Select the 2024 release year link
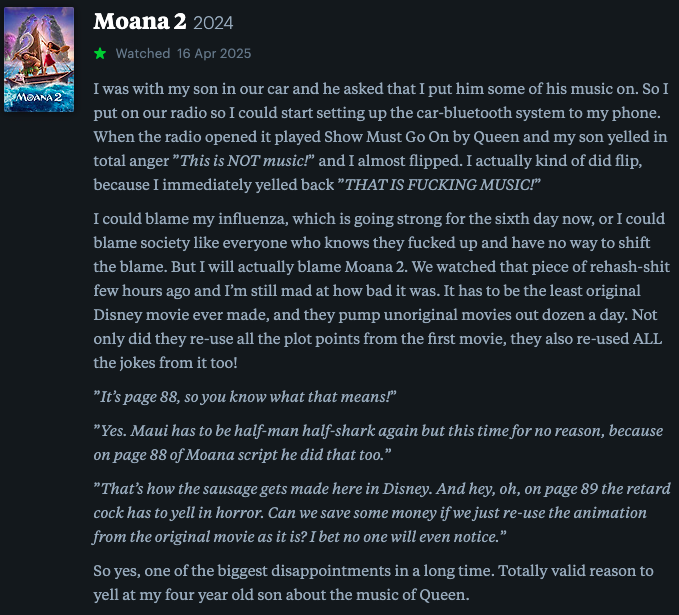The image size is (679, 615). (x=213, y=23)
